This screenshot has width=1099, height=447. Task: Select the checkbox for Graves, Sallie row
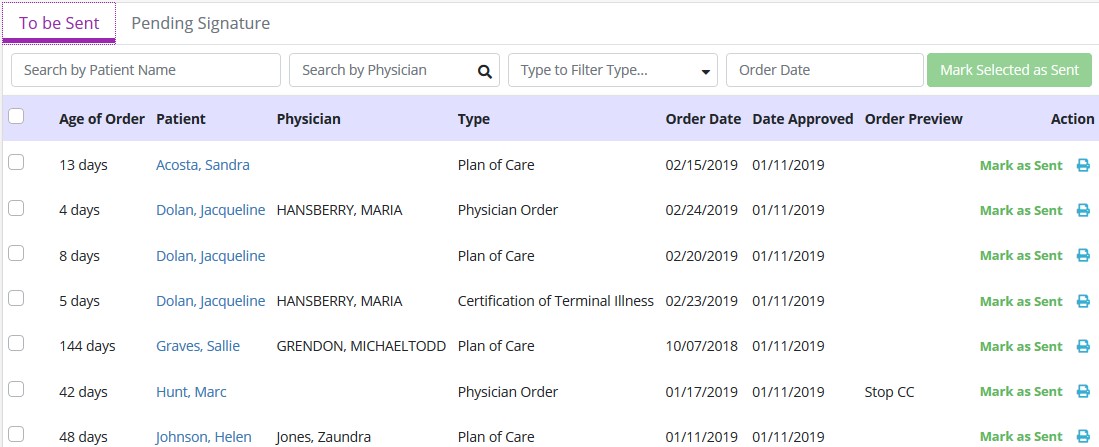16,343
